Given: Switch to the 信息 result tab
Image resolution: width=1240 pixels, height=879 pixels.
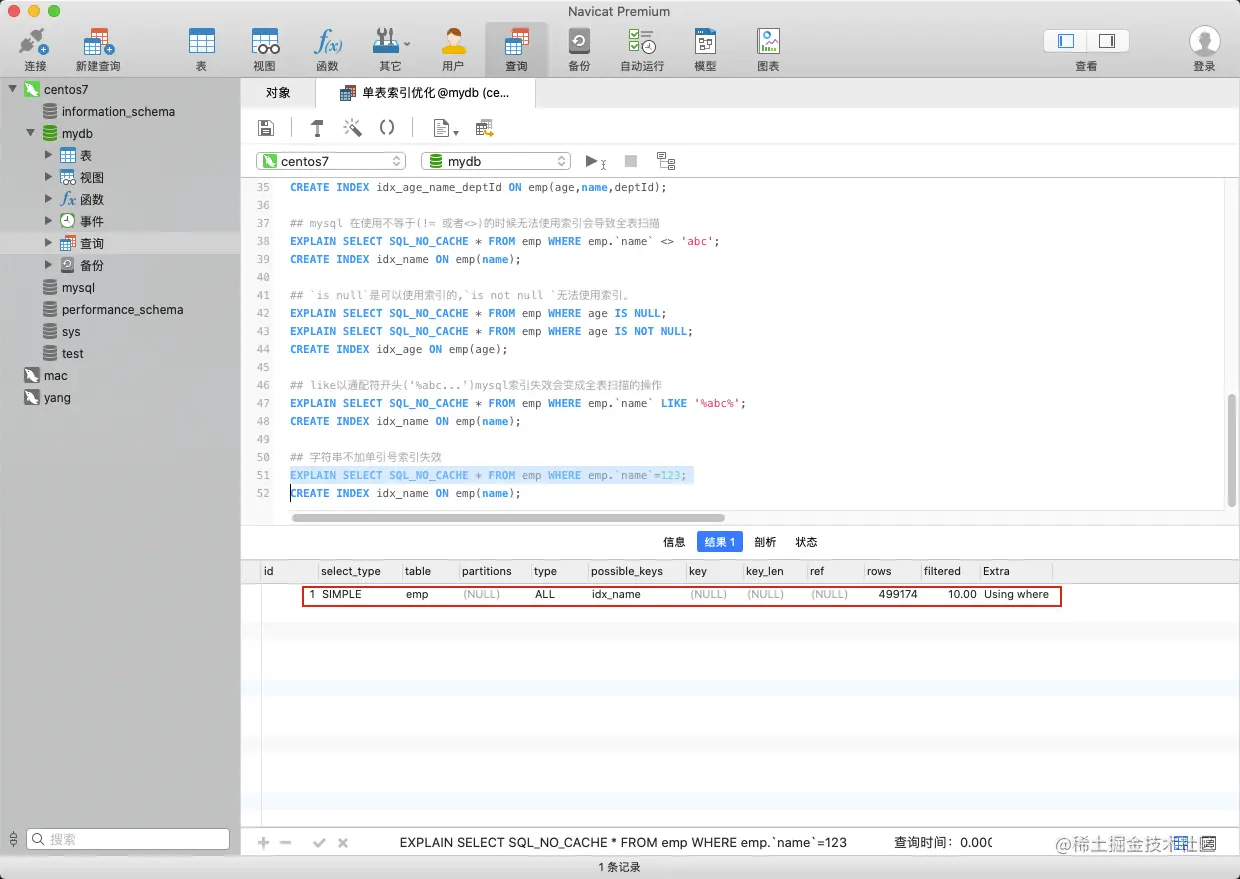Looking at the screenshot, I should pyautogui.click(x=675, y=542).
